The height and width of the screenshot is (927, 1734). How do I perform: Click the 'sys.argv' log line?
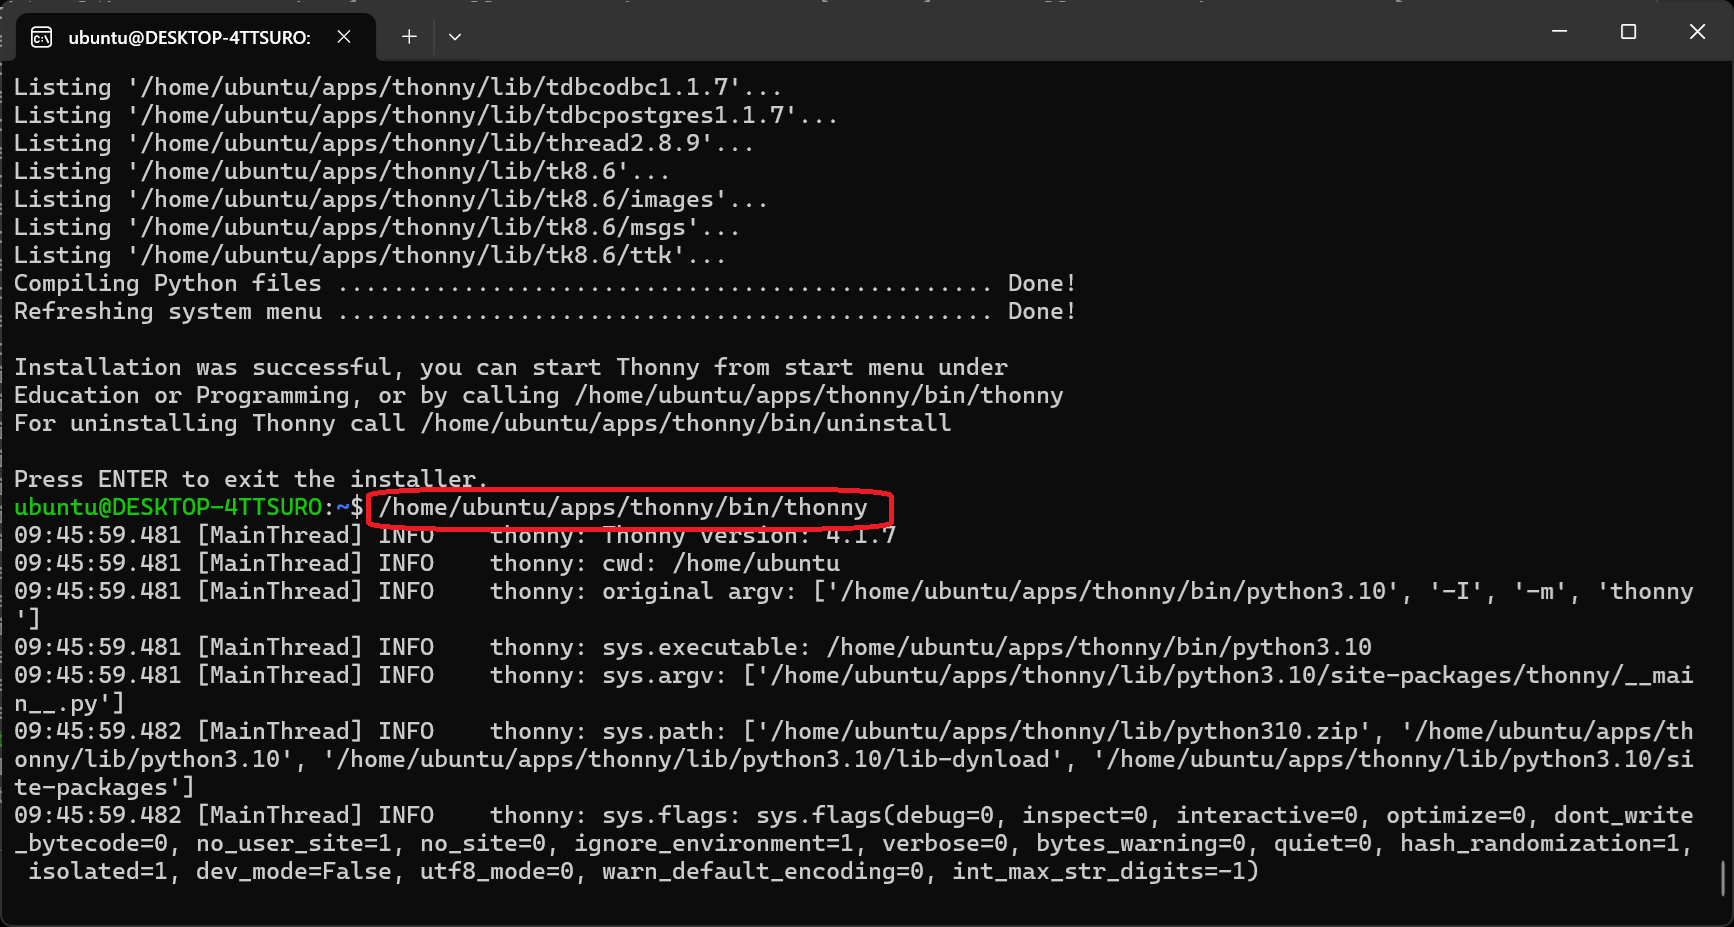854,689
